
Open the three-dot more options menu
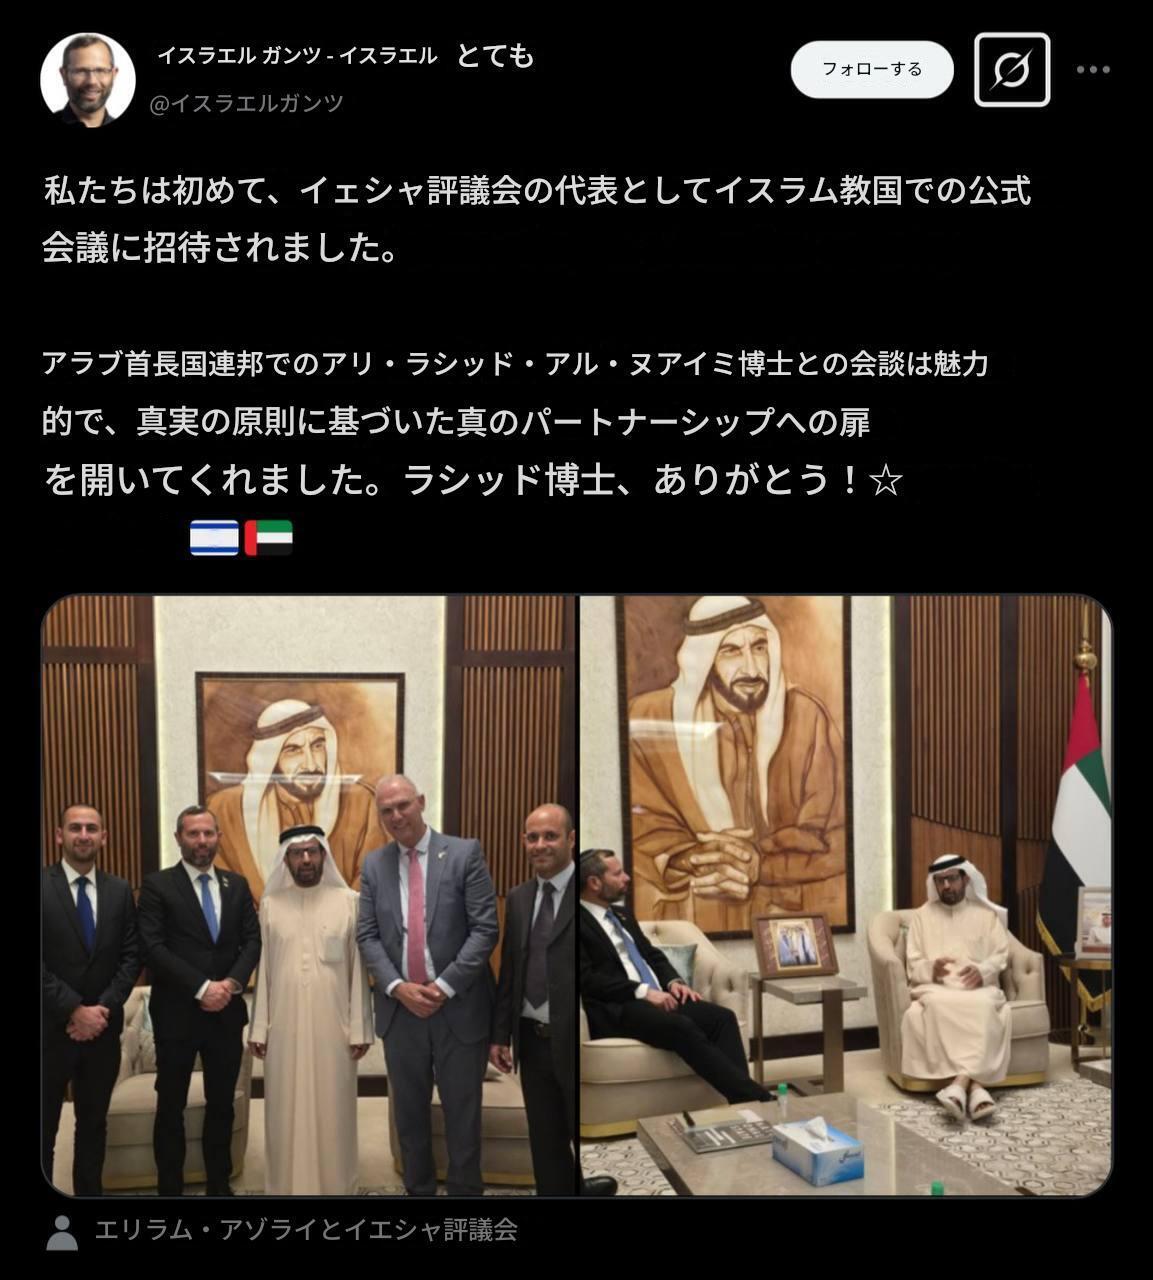coord(1093,70)
